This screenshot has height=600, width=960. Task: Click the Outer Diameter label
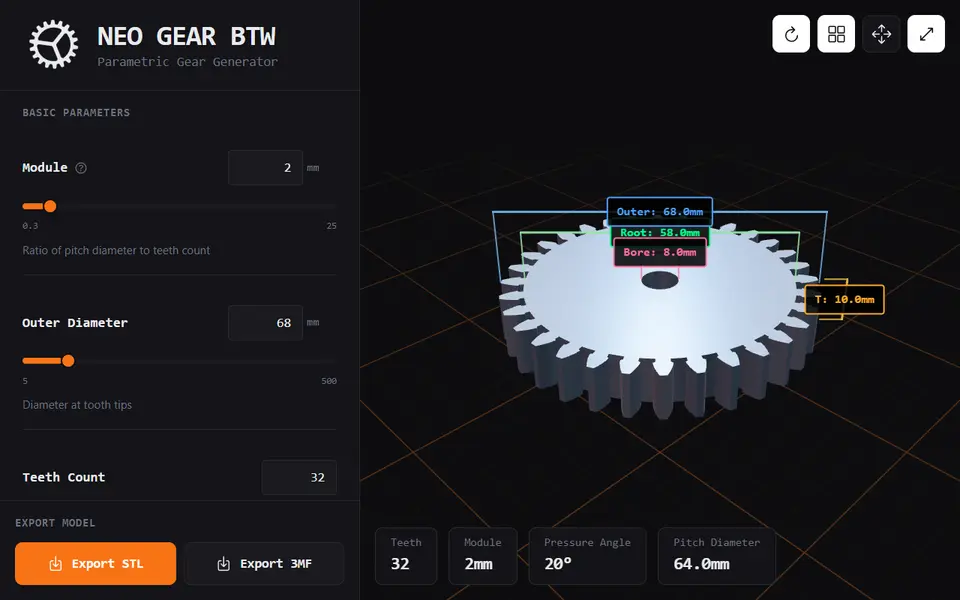coord(75,323)
